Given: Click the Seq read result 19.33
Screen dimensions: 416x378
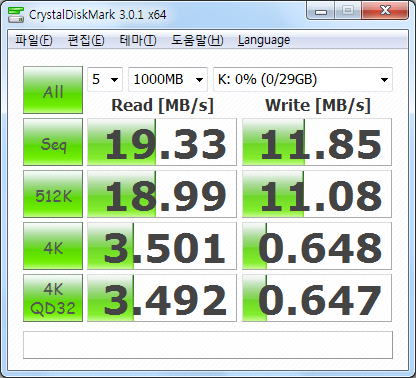Looking at the screenshot, I should pyautogui.click(x=162, y=142).
